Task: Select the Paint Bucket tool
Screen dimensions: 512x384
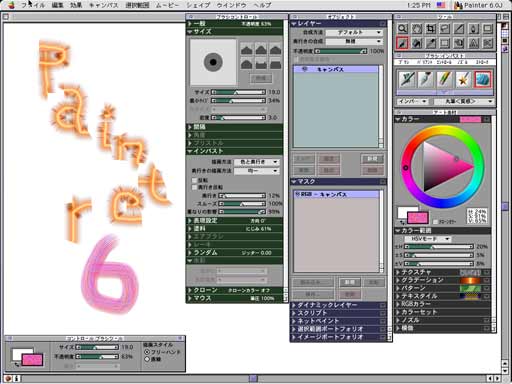Action: (417, 43)
